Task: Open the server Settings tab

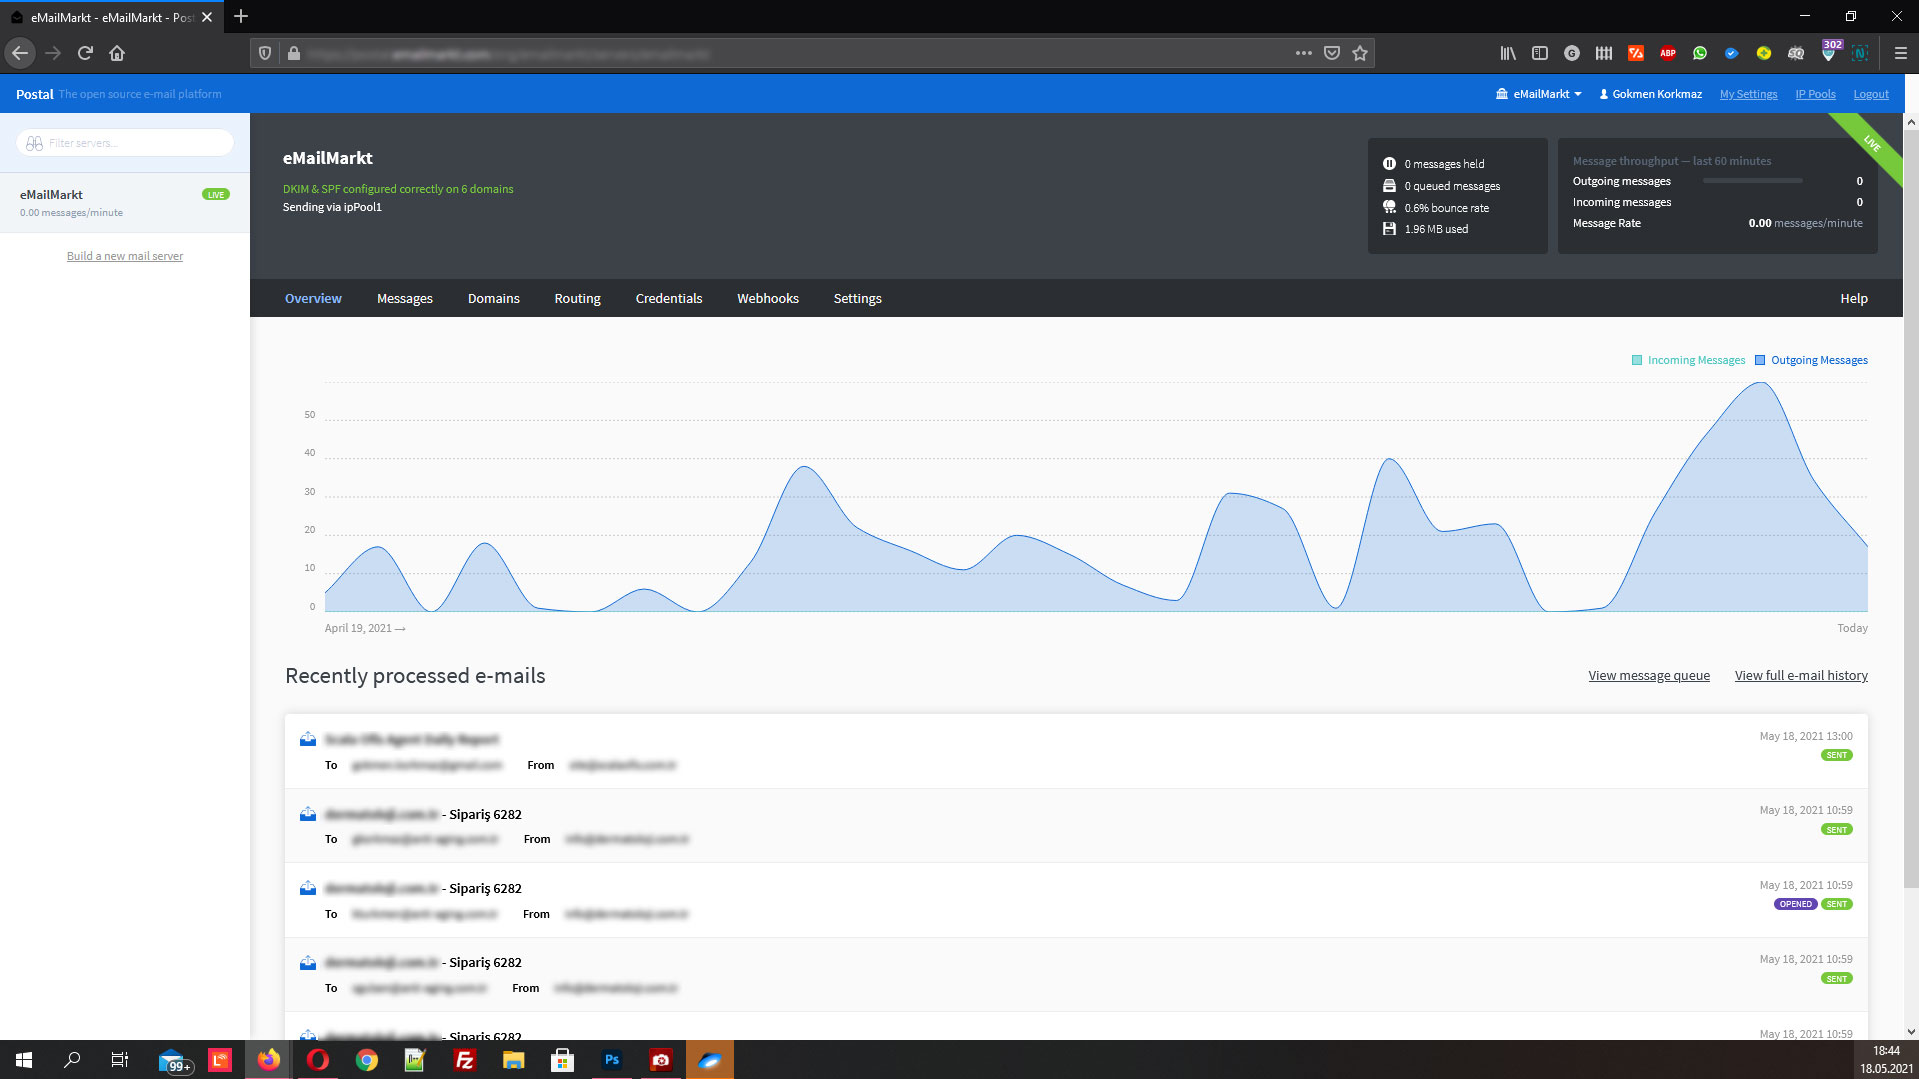Action: [858, 298]
